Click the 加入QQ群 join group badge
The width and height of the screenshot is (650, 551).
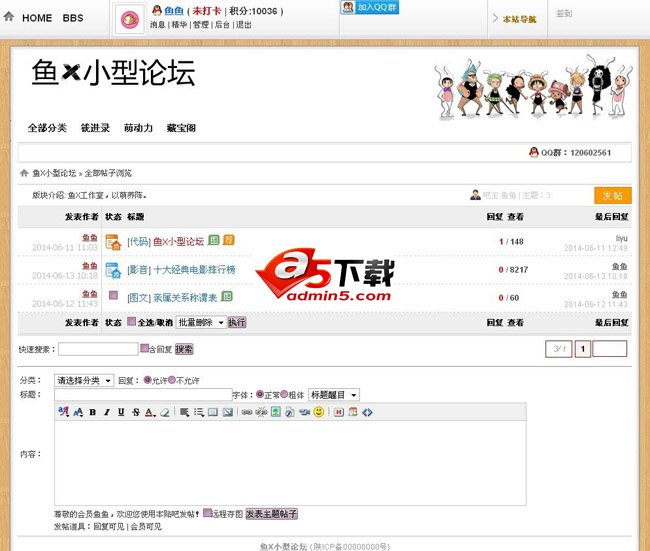[369, 7]
